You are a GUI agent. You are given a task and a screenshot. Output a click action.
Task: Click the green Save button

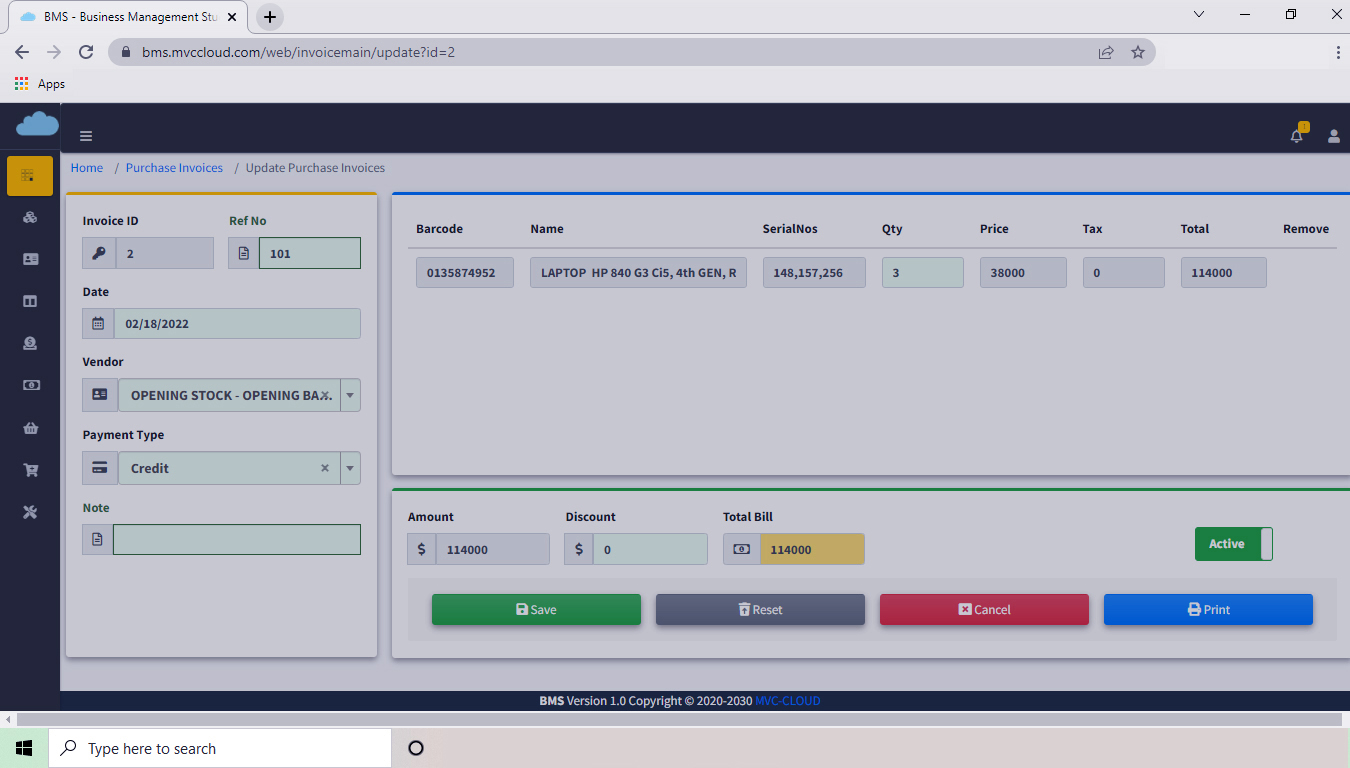pos(536,609)
